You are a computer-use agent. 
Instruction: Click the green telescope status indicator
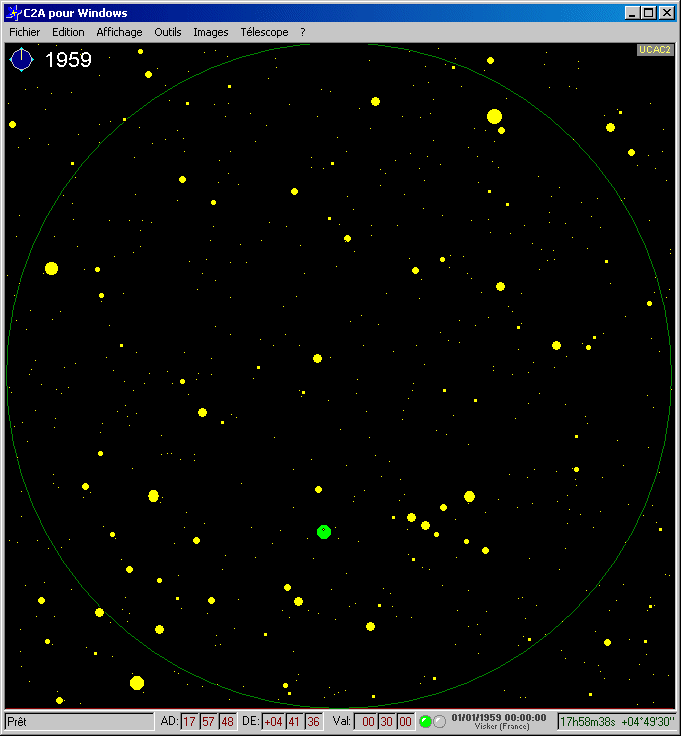pyautogui.click(x=425, y=721)
